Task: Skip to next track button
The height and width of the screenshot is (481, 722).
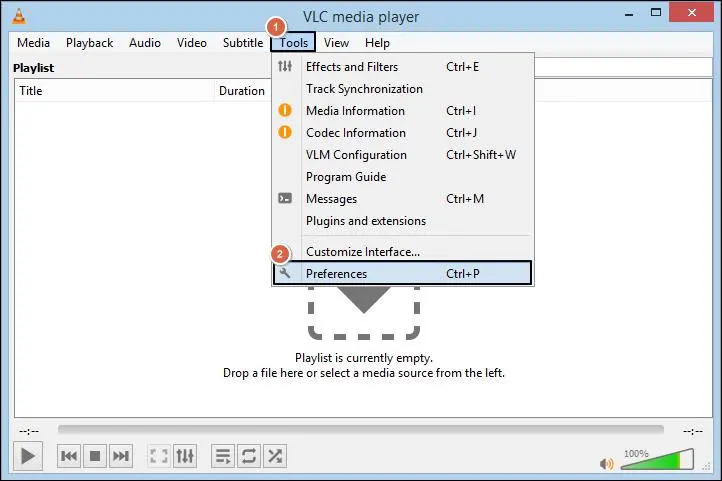Action: (x=121, y=456)
